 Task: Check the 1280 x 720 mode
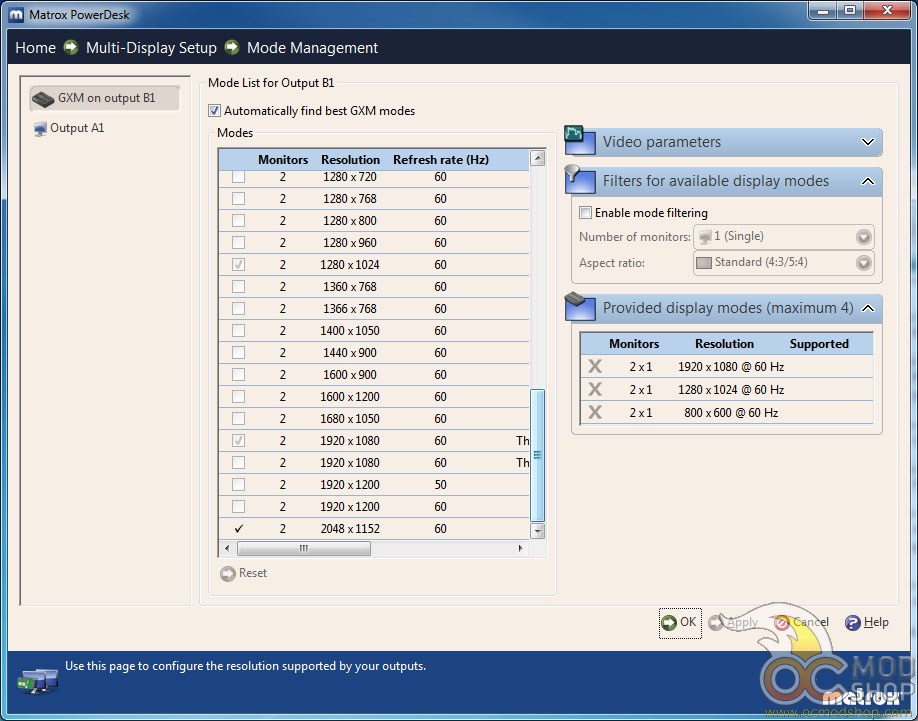238,177
